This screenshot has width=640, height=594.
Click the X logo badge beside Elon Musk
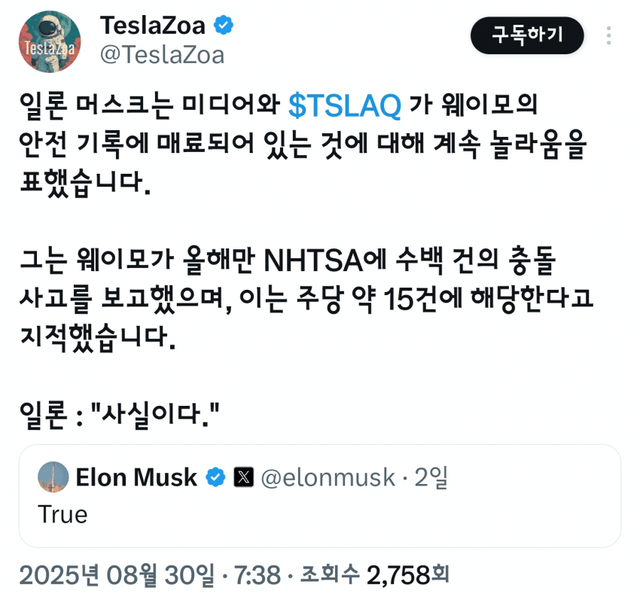pos(243,477)
